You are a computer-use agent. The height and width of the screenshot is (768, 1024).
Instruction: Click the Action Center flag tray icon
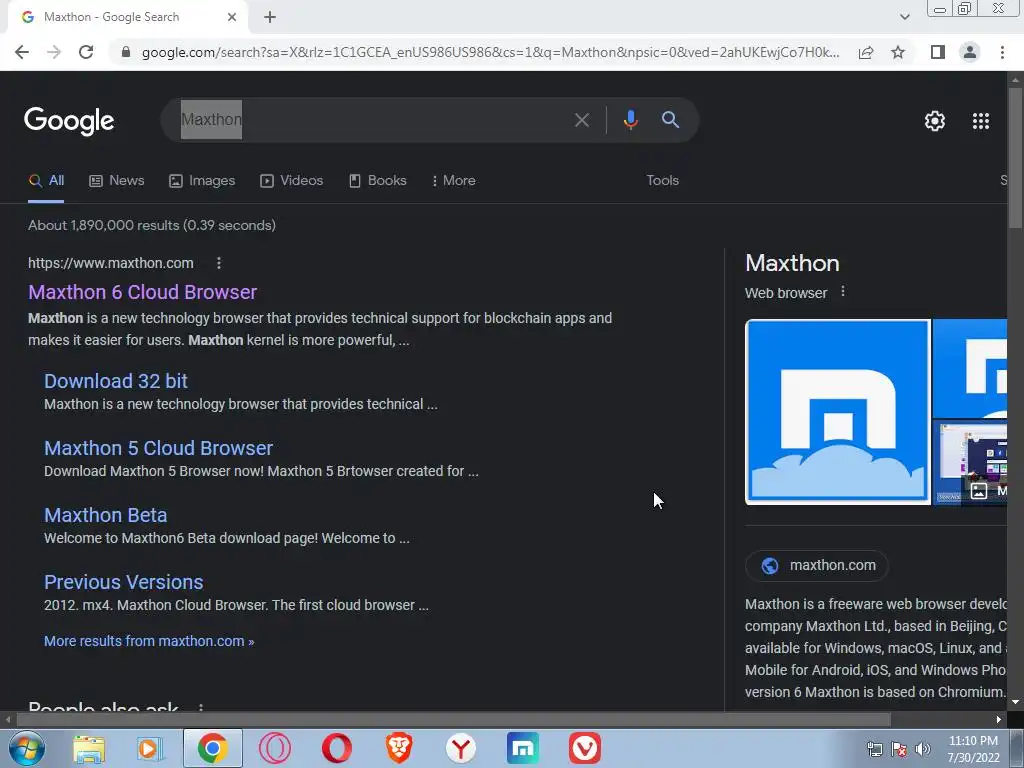point(899,749)
